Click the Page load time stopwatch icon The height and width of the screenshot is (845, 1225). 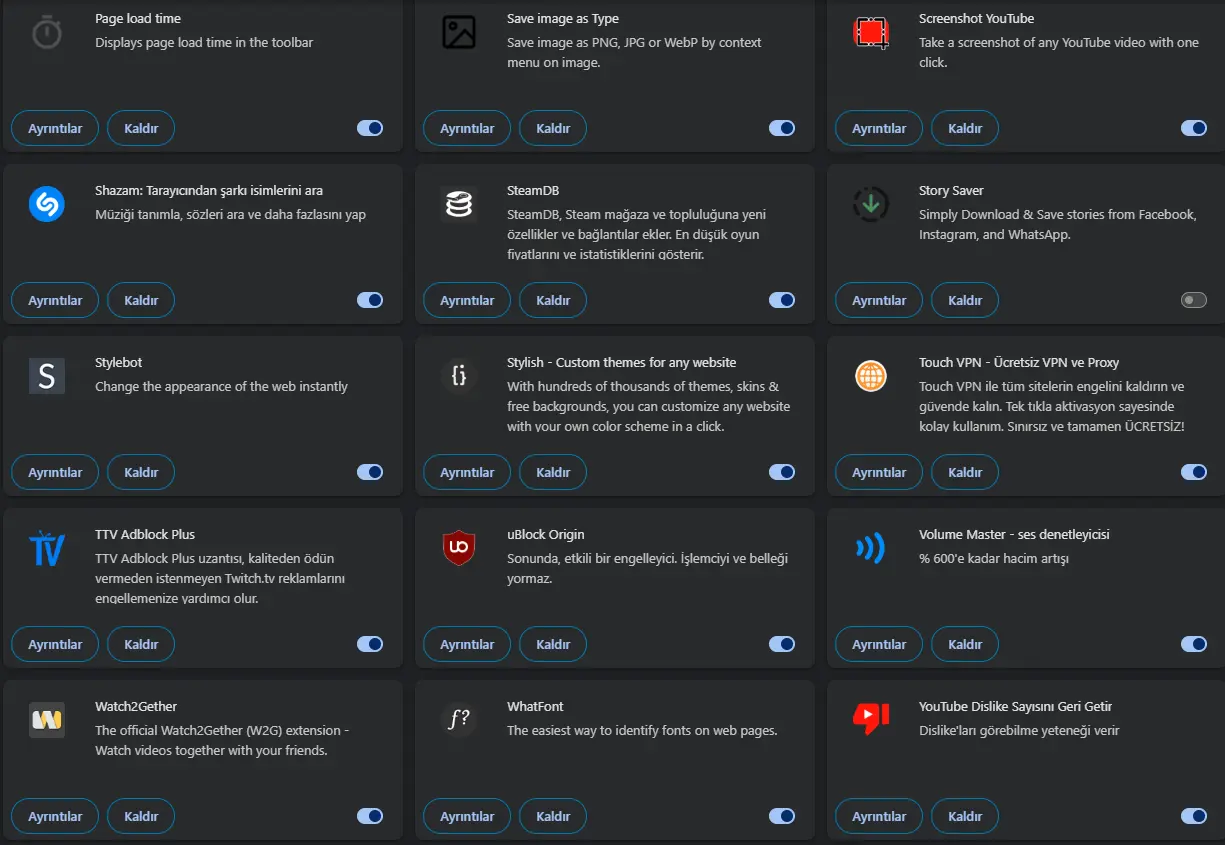click(47, 33)
